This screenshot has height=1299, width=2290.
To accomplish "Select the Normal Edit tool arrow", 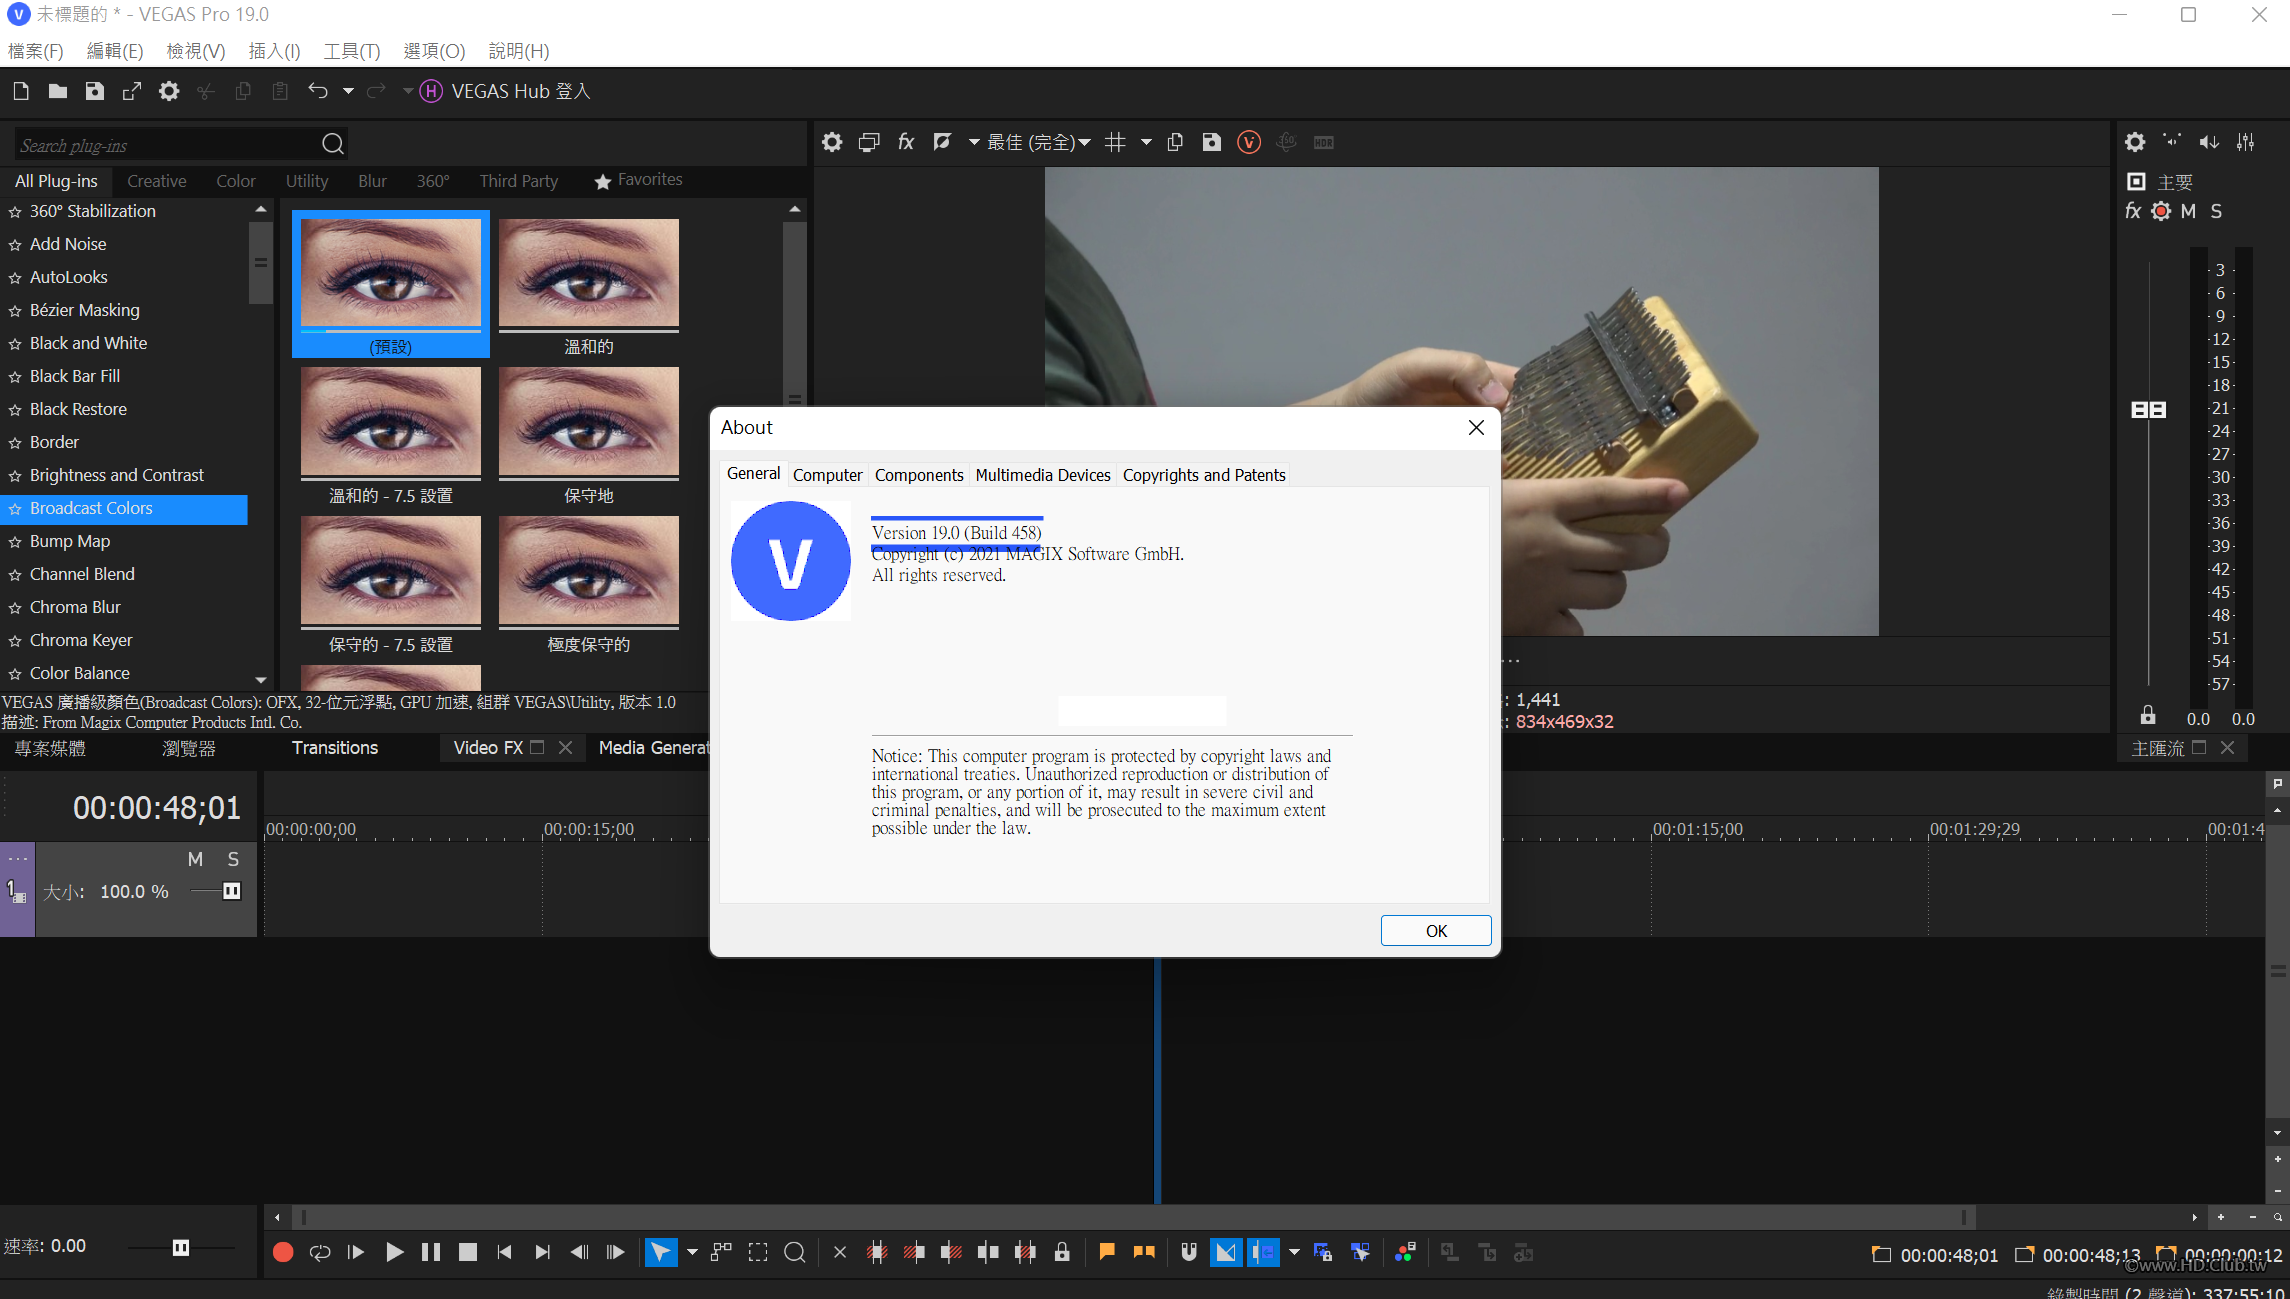I will pyautogui.click(x=661, y=1252).
